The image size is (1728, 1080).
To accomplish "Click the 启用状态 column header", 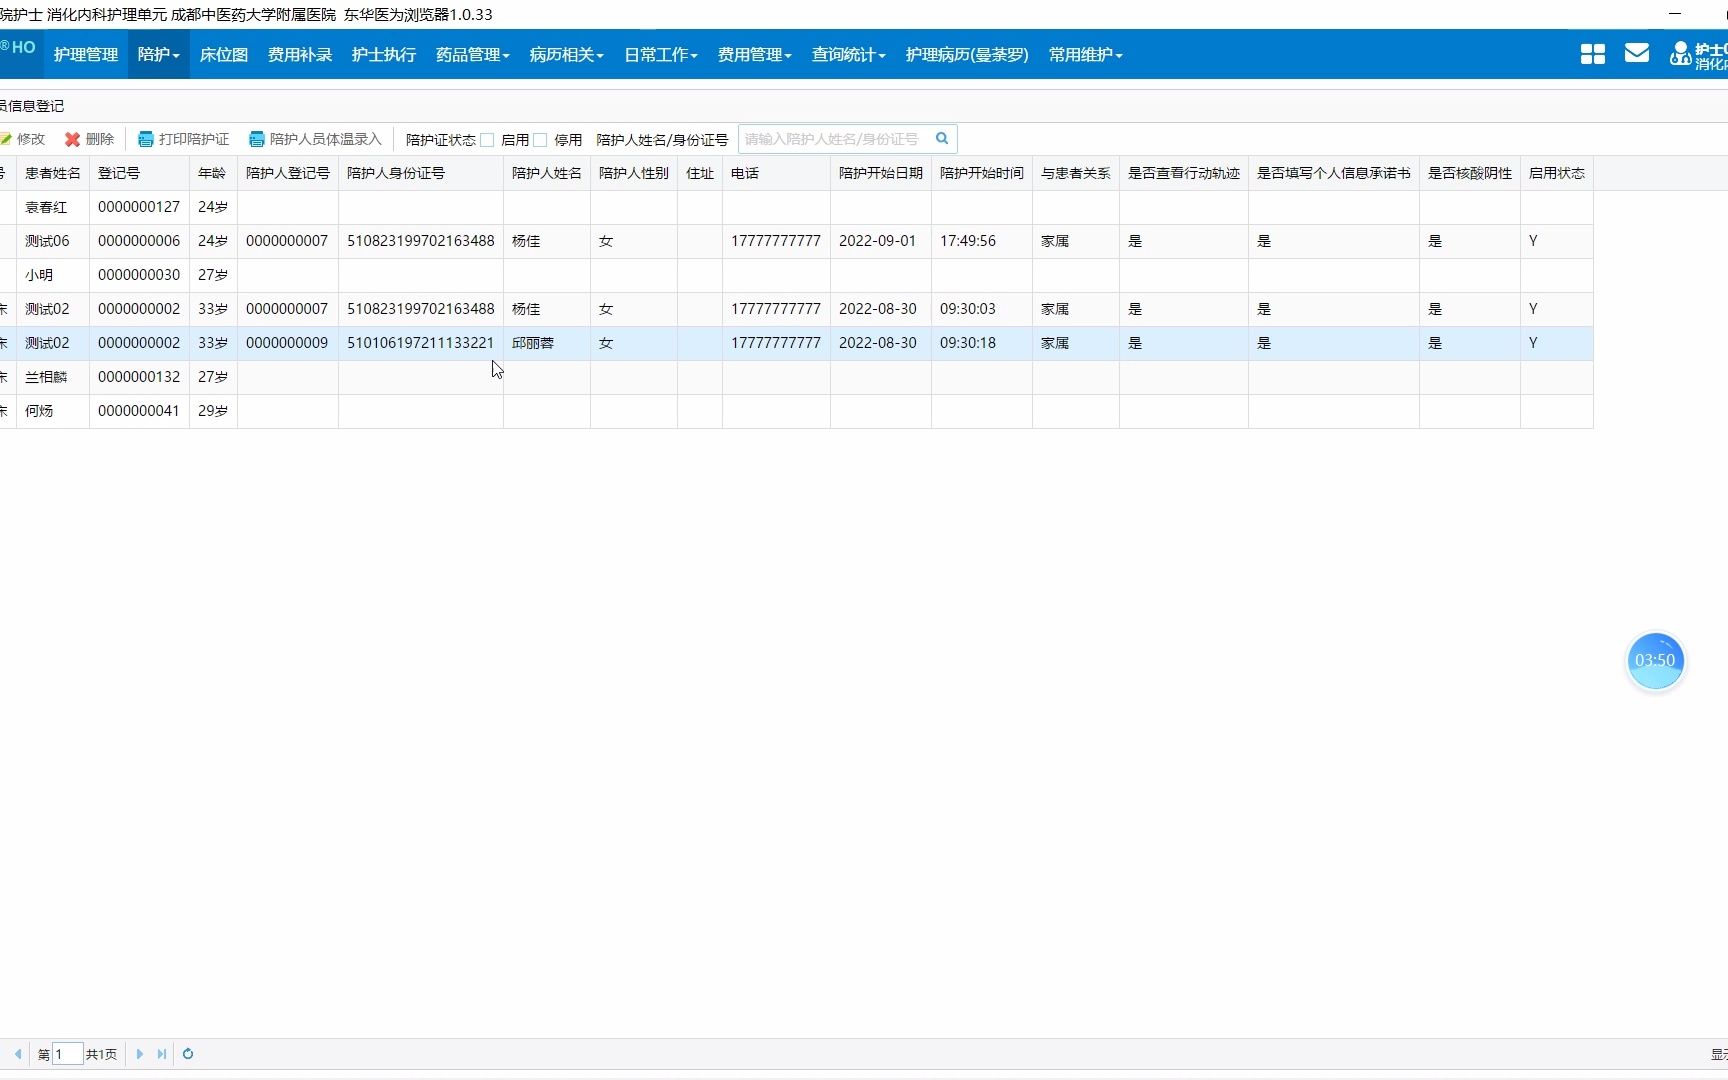I will pos(1557,173).
